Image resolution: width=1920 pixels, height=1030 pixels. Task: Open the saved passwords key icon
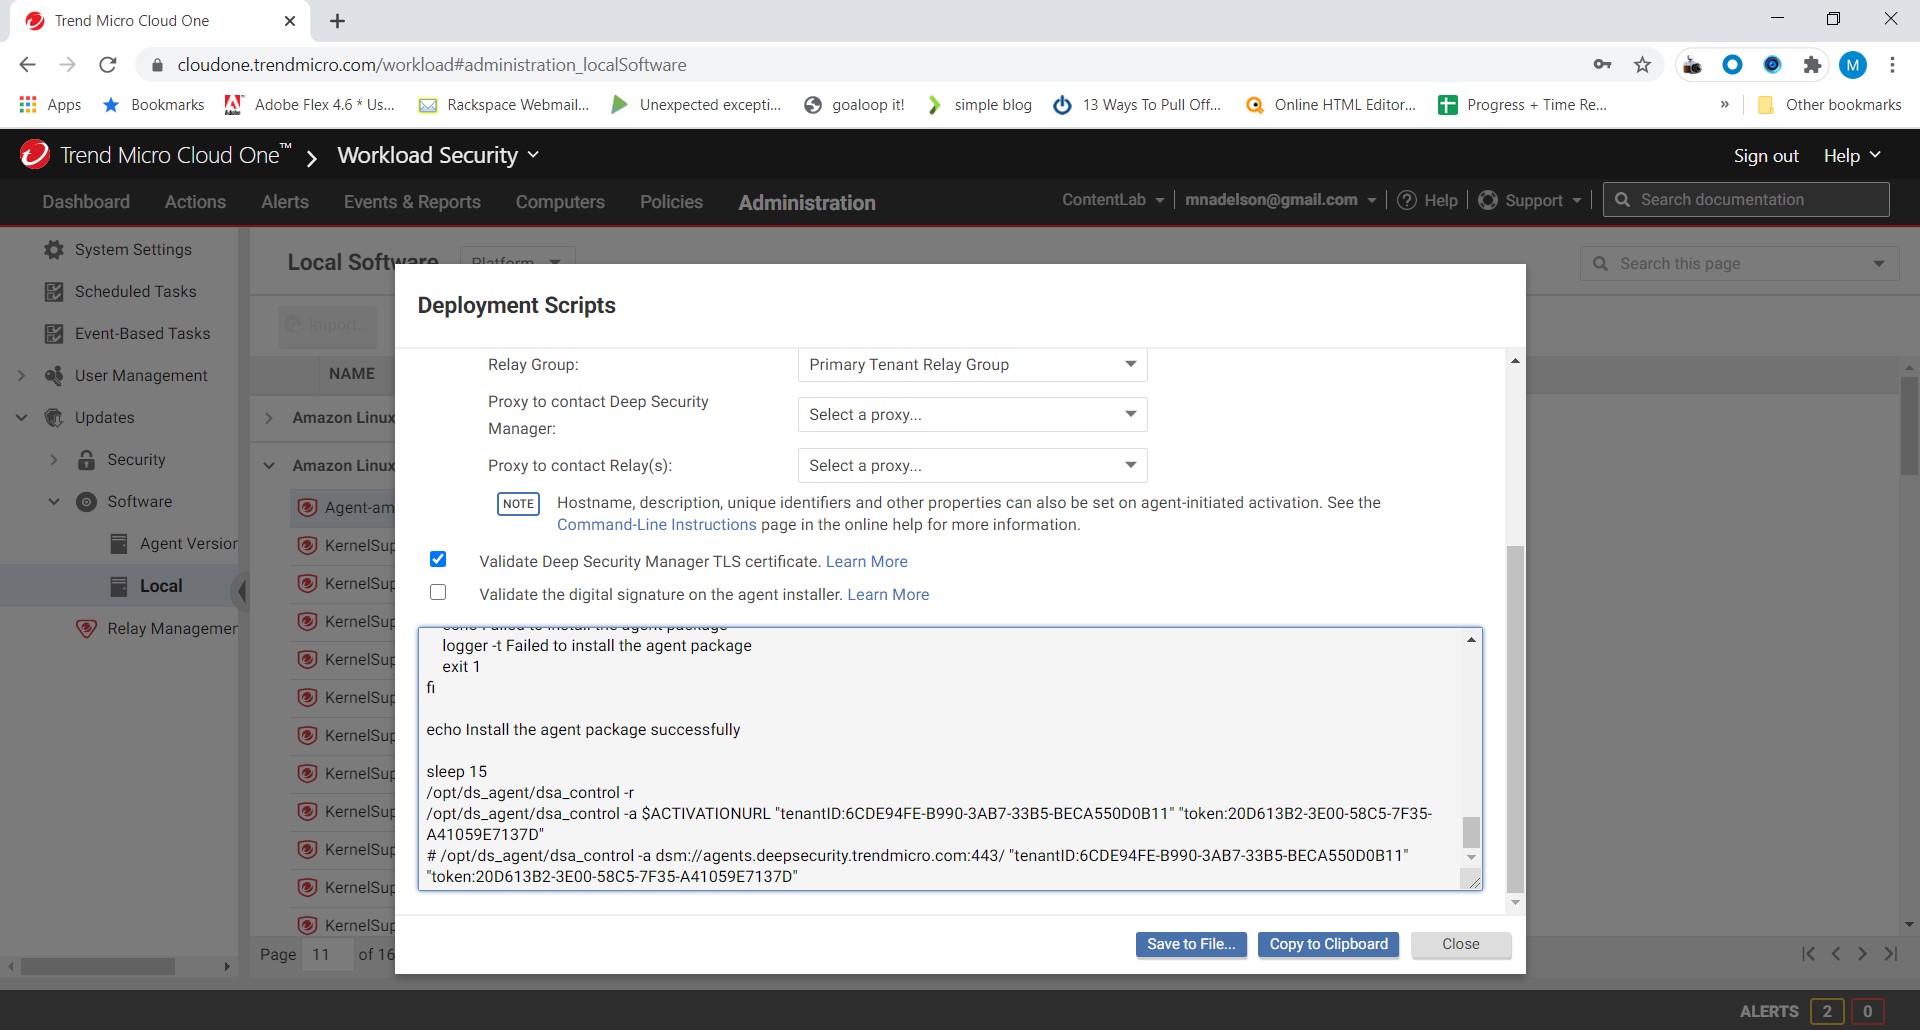(1602, 65)
